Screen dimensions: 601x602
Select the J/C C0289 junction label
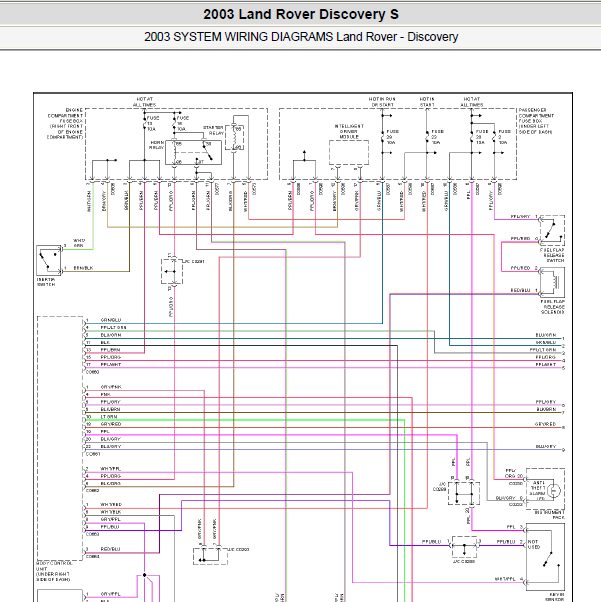pos(440,486)
